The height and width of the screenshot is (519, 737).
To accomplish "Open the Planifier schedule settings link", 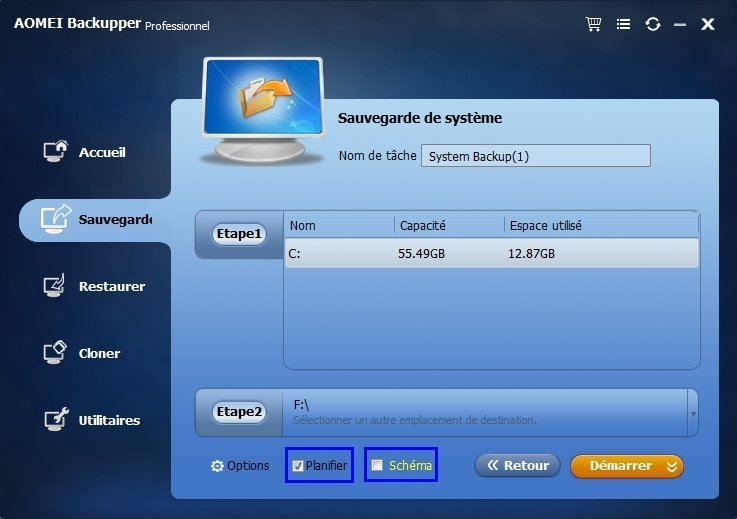I will pos(326,465).
